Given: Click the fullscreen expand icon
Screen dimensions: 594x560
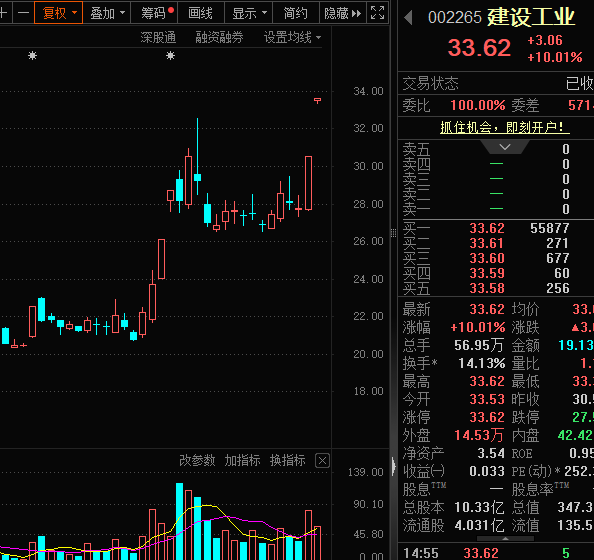Looking at the screenshot, I should 377,13.
